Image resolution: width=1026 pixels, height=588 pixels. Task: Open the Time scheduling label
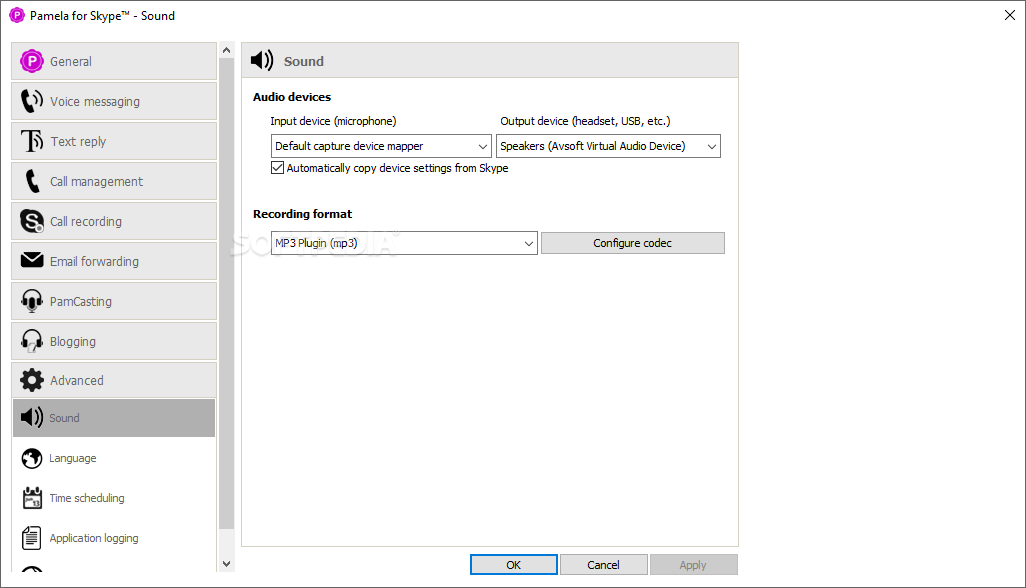(87, 498)
